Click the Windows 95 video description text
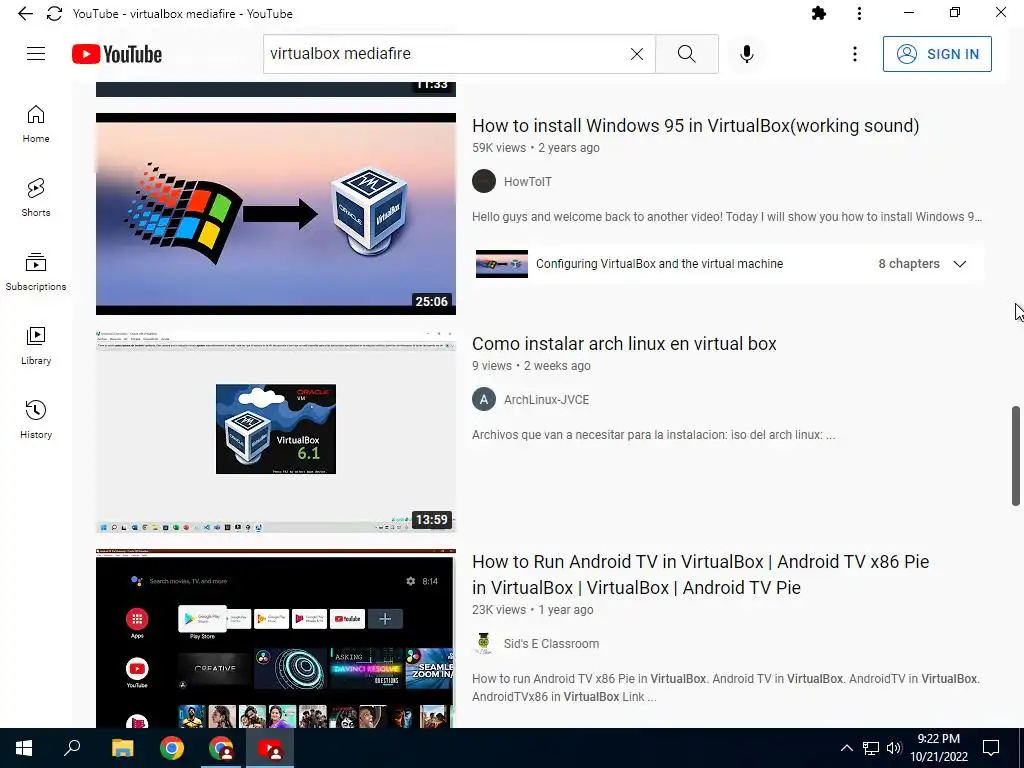This screenshot has height=768, width=1024. 727,217
